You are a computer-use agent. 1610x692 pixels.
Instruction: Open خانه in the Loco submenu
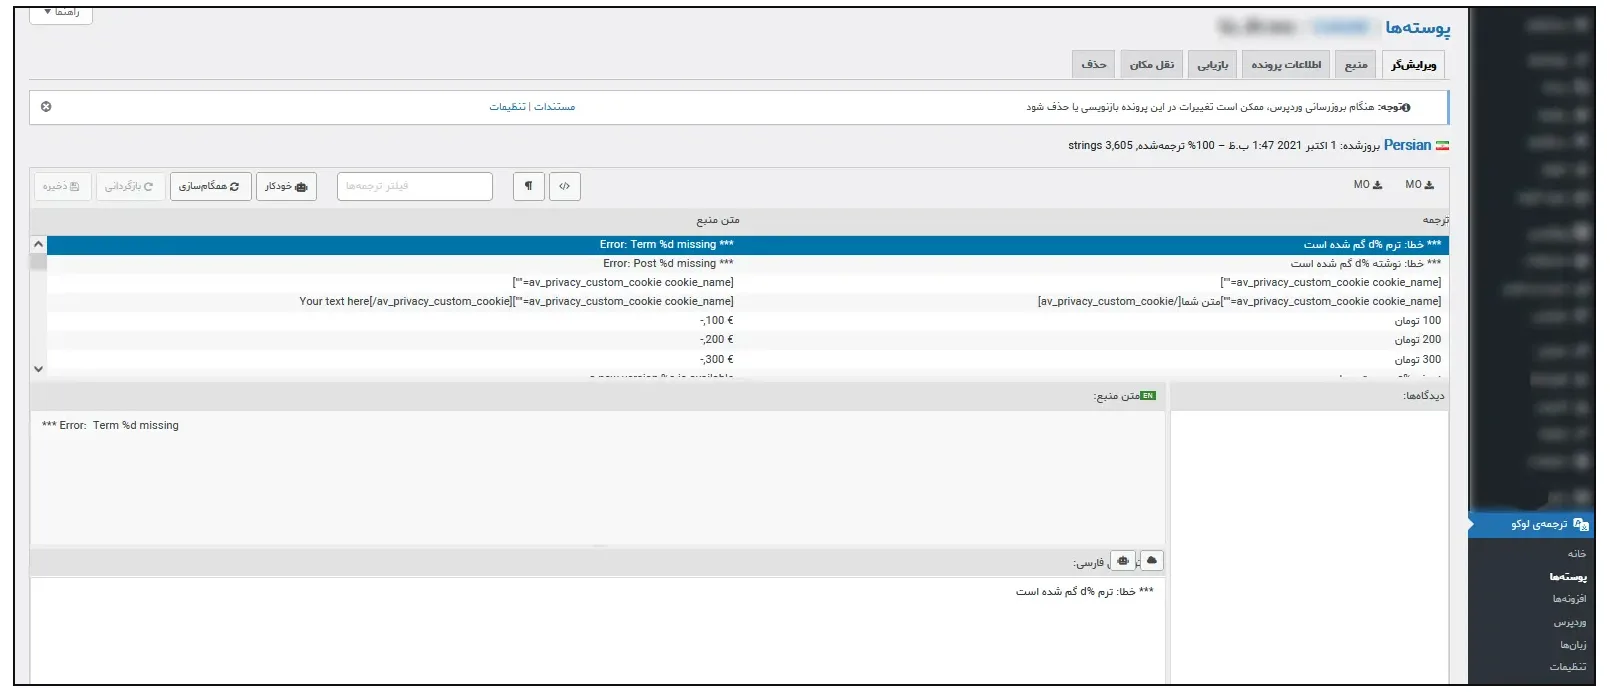pos(1576,554)
